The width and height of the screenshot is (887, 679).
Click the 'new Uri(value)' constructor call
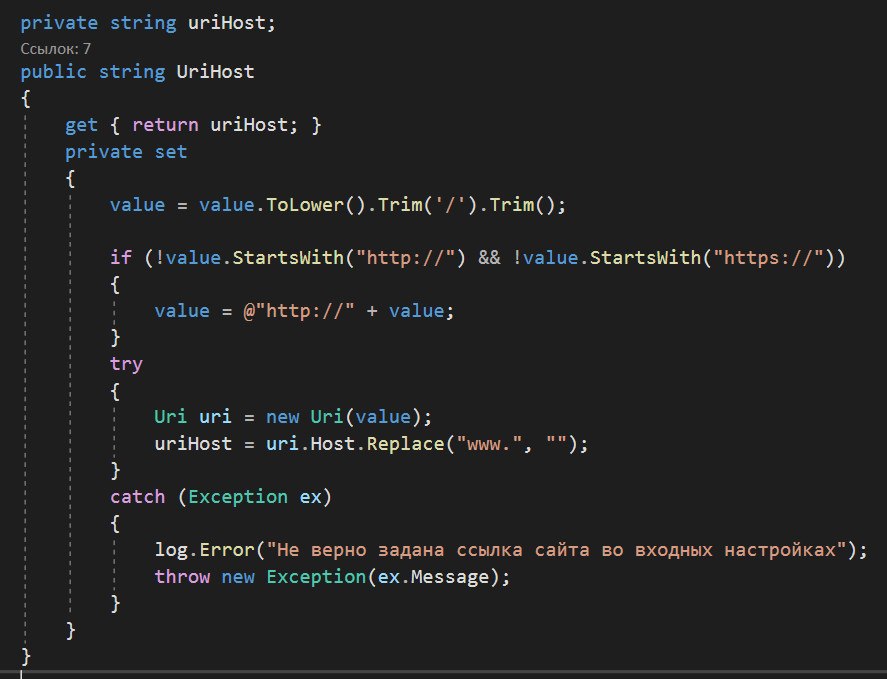(343, 417)
